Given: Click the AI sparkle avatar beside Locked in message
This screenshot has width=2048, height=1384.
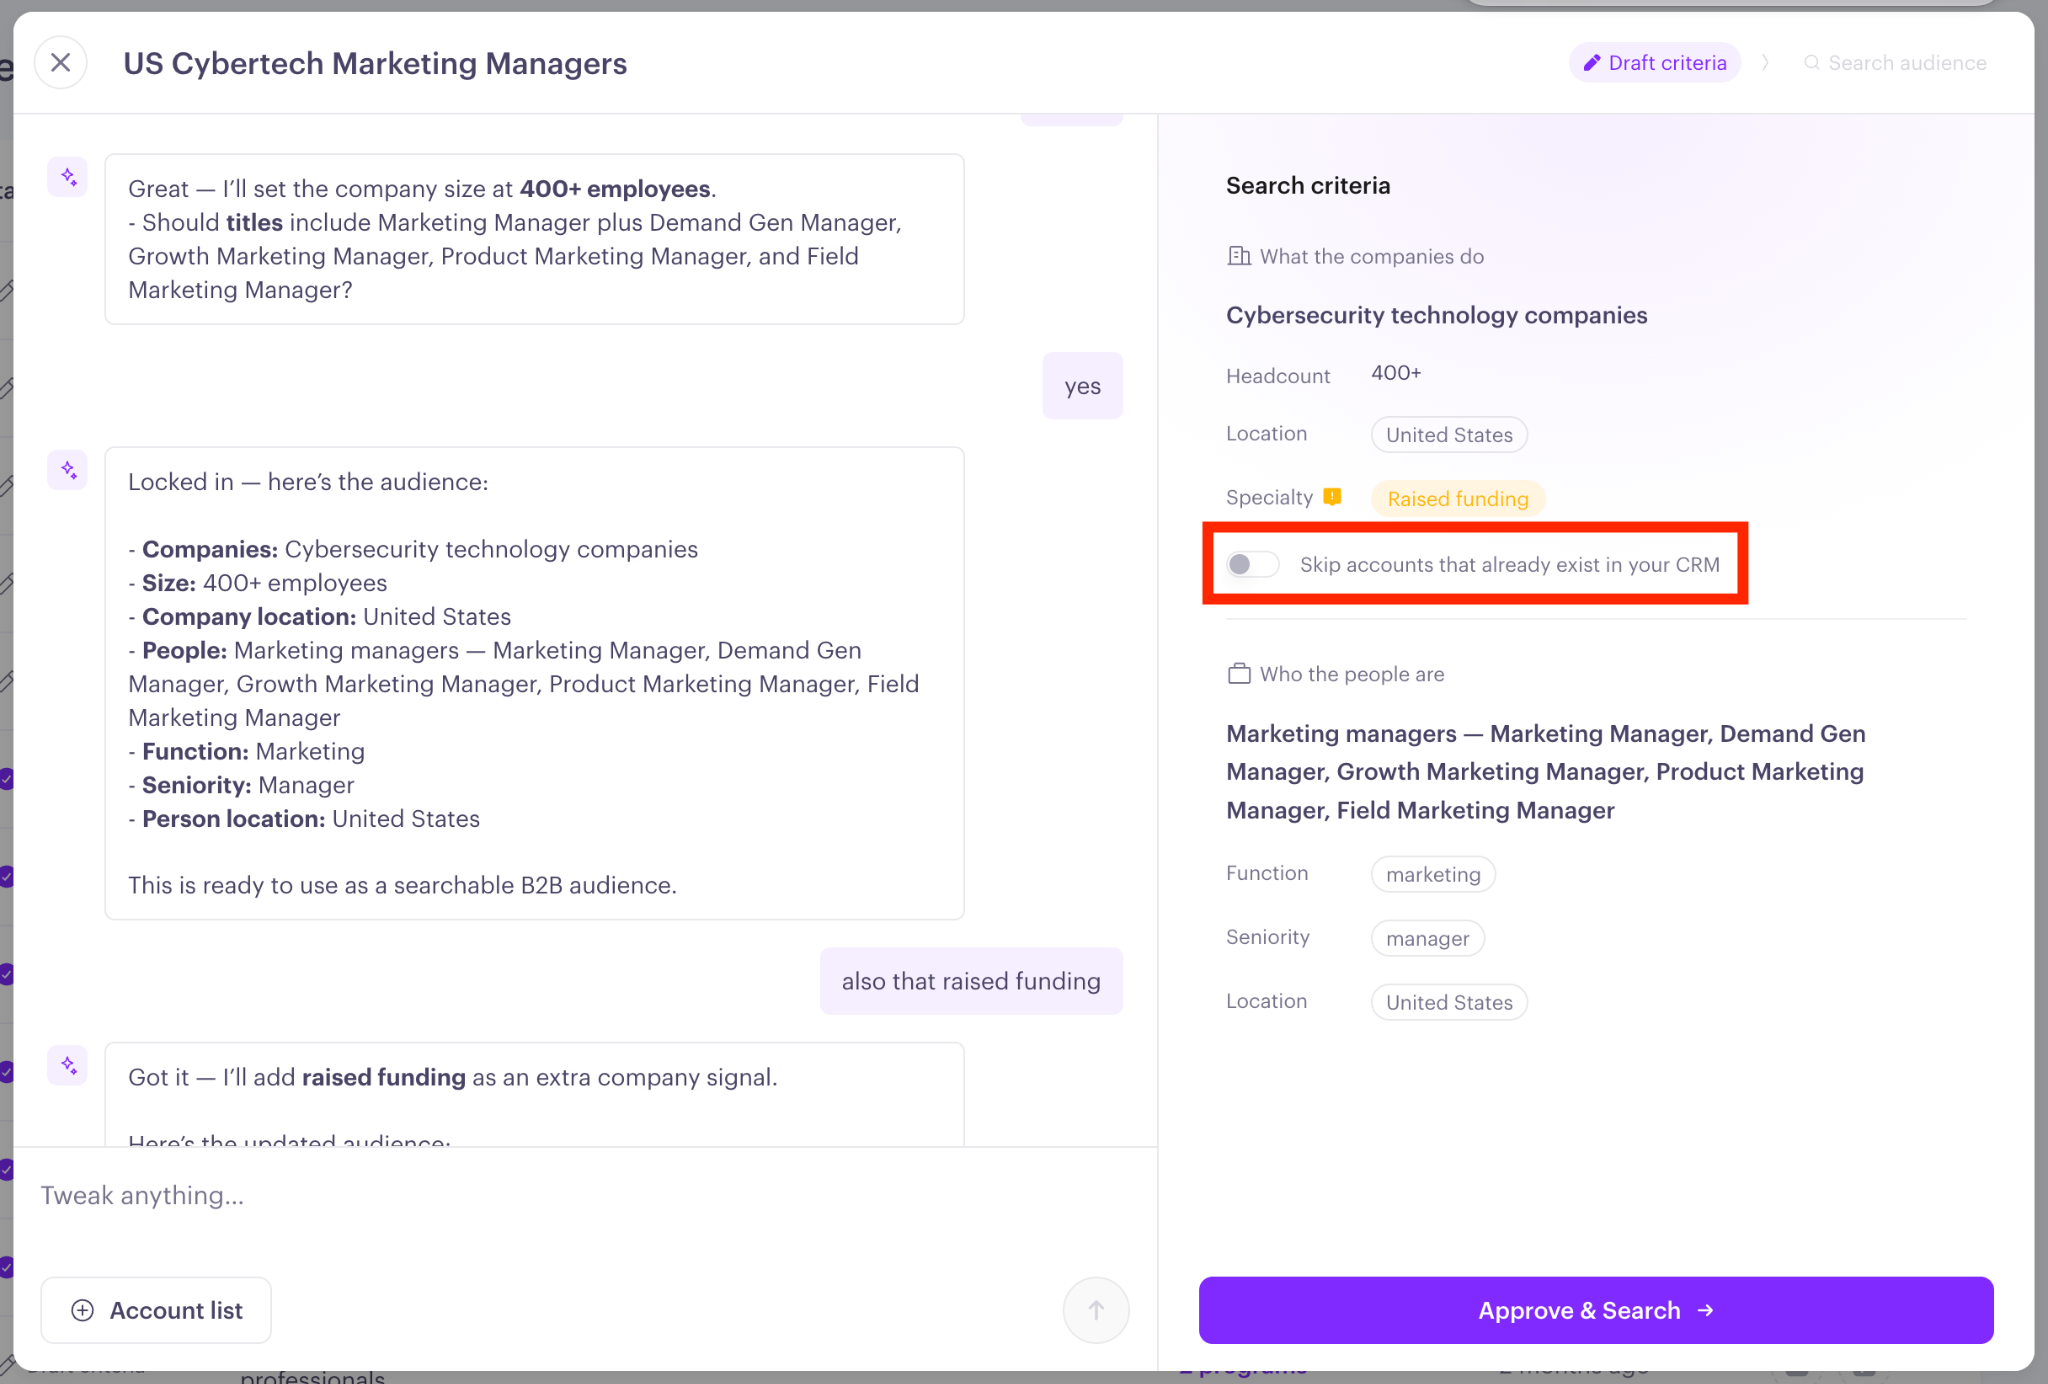Looking at the screenshot, I should click(x=68, y=469).
